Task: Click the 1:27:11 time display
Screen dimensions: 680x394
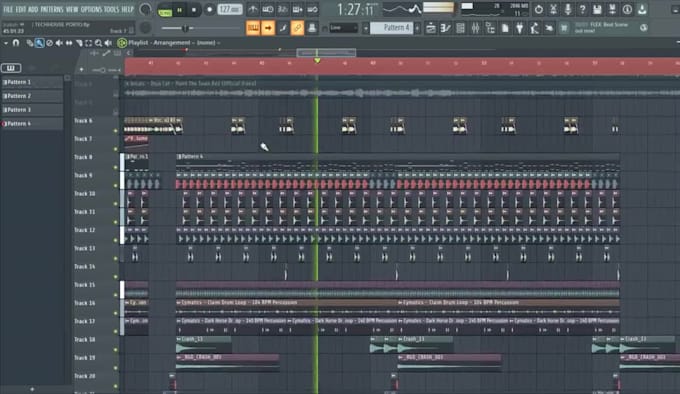Action: pos(356,9)
